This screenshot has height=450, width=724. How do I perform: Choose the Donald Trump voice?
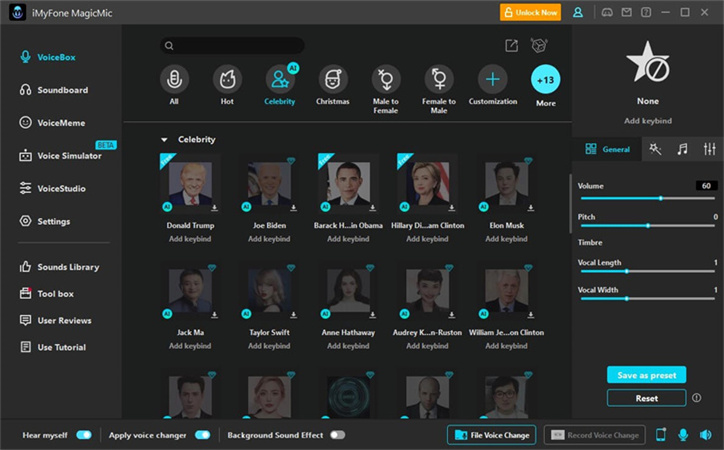click(190, 183)
